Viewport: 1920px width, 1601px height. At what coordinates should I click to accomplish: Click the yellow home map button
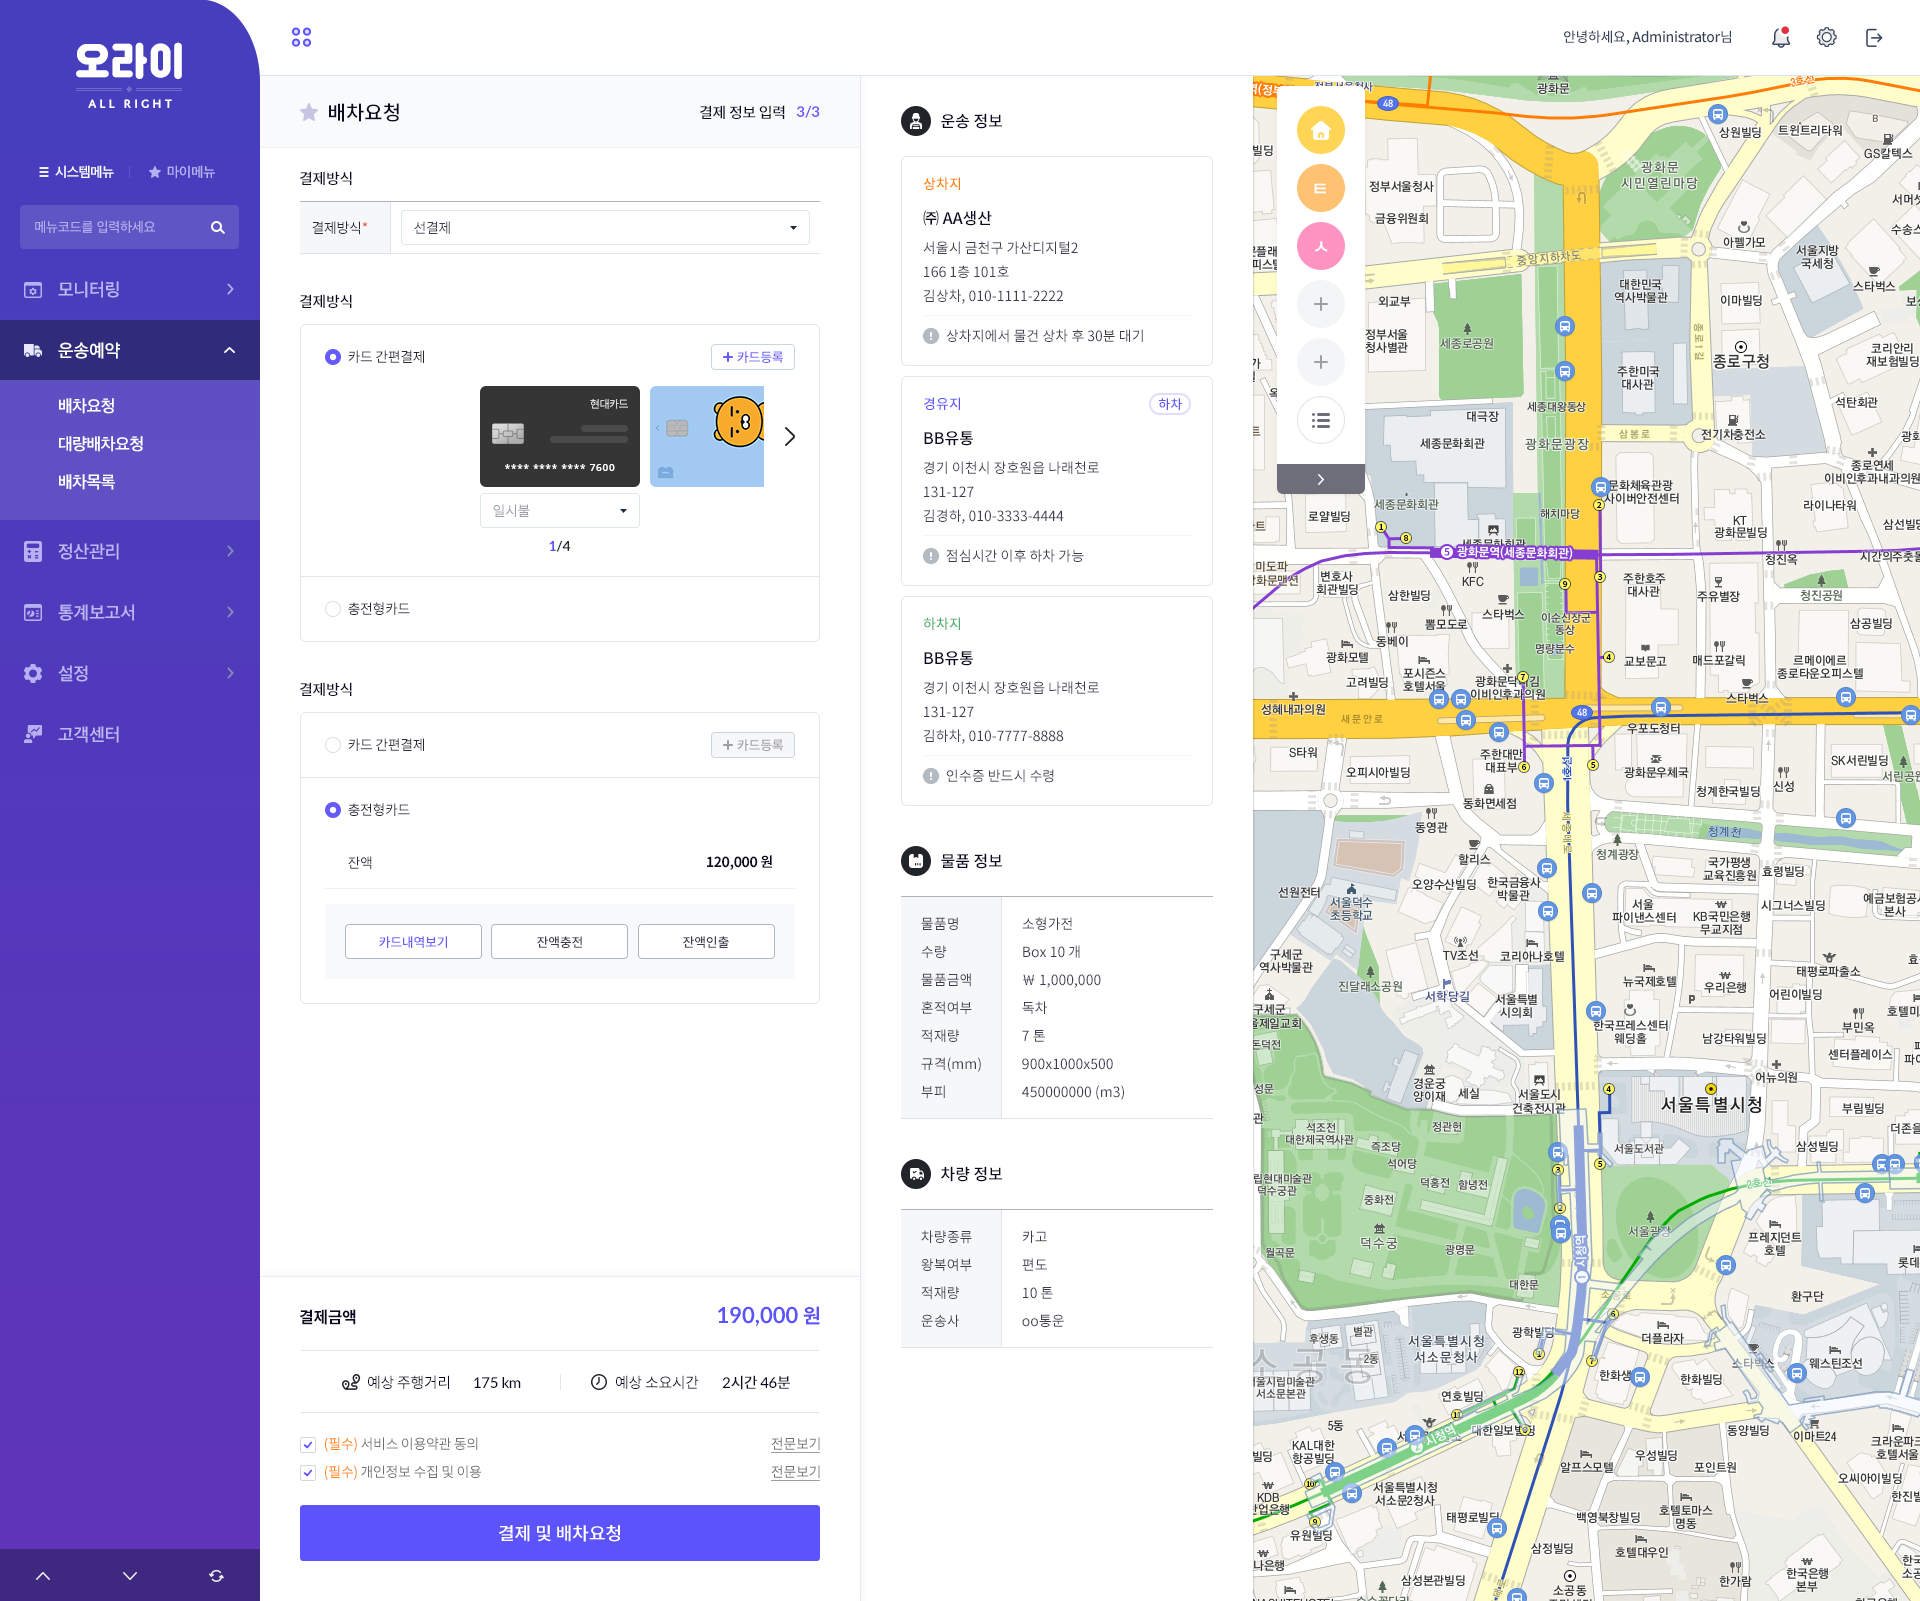tap(1320, 130)
